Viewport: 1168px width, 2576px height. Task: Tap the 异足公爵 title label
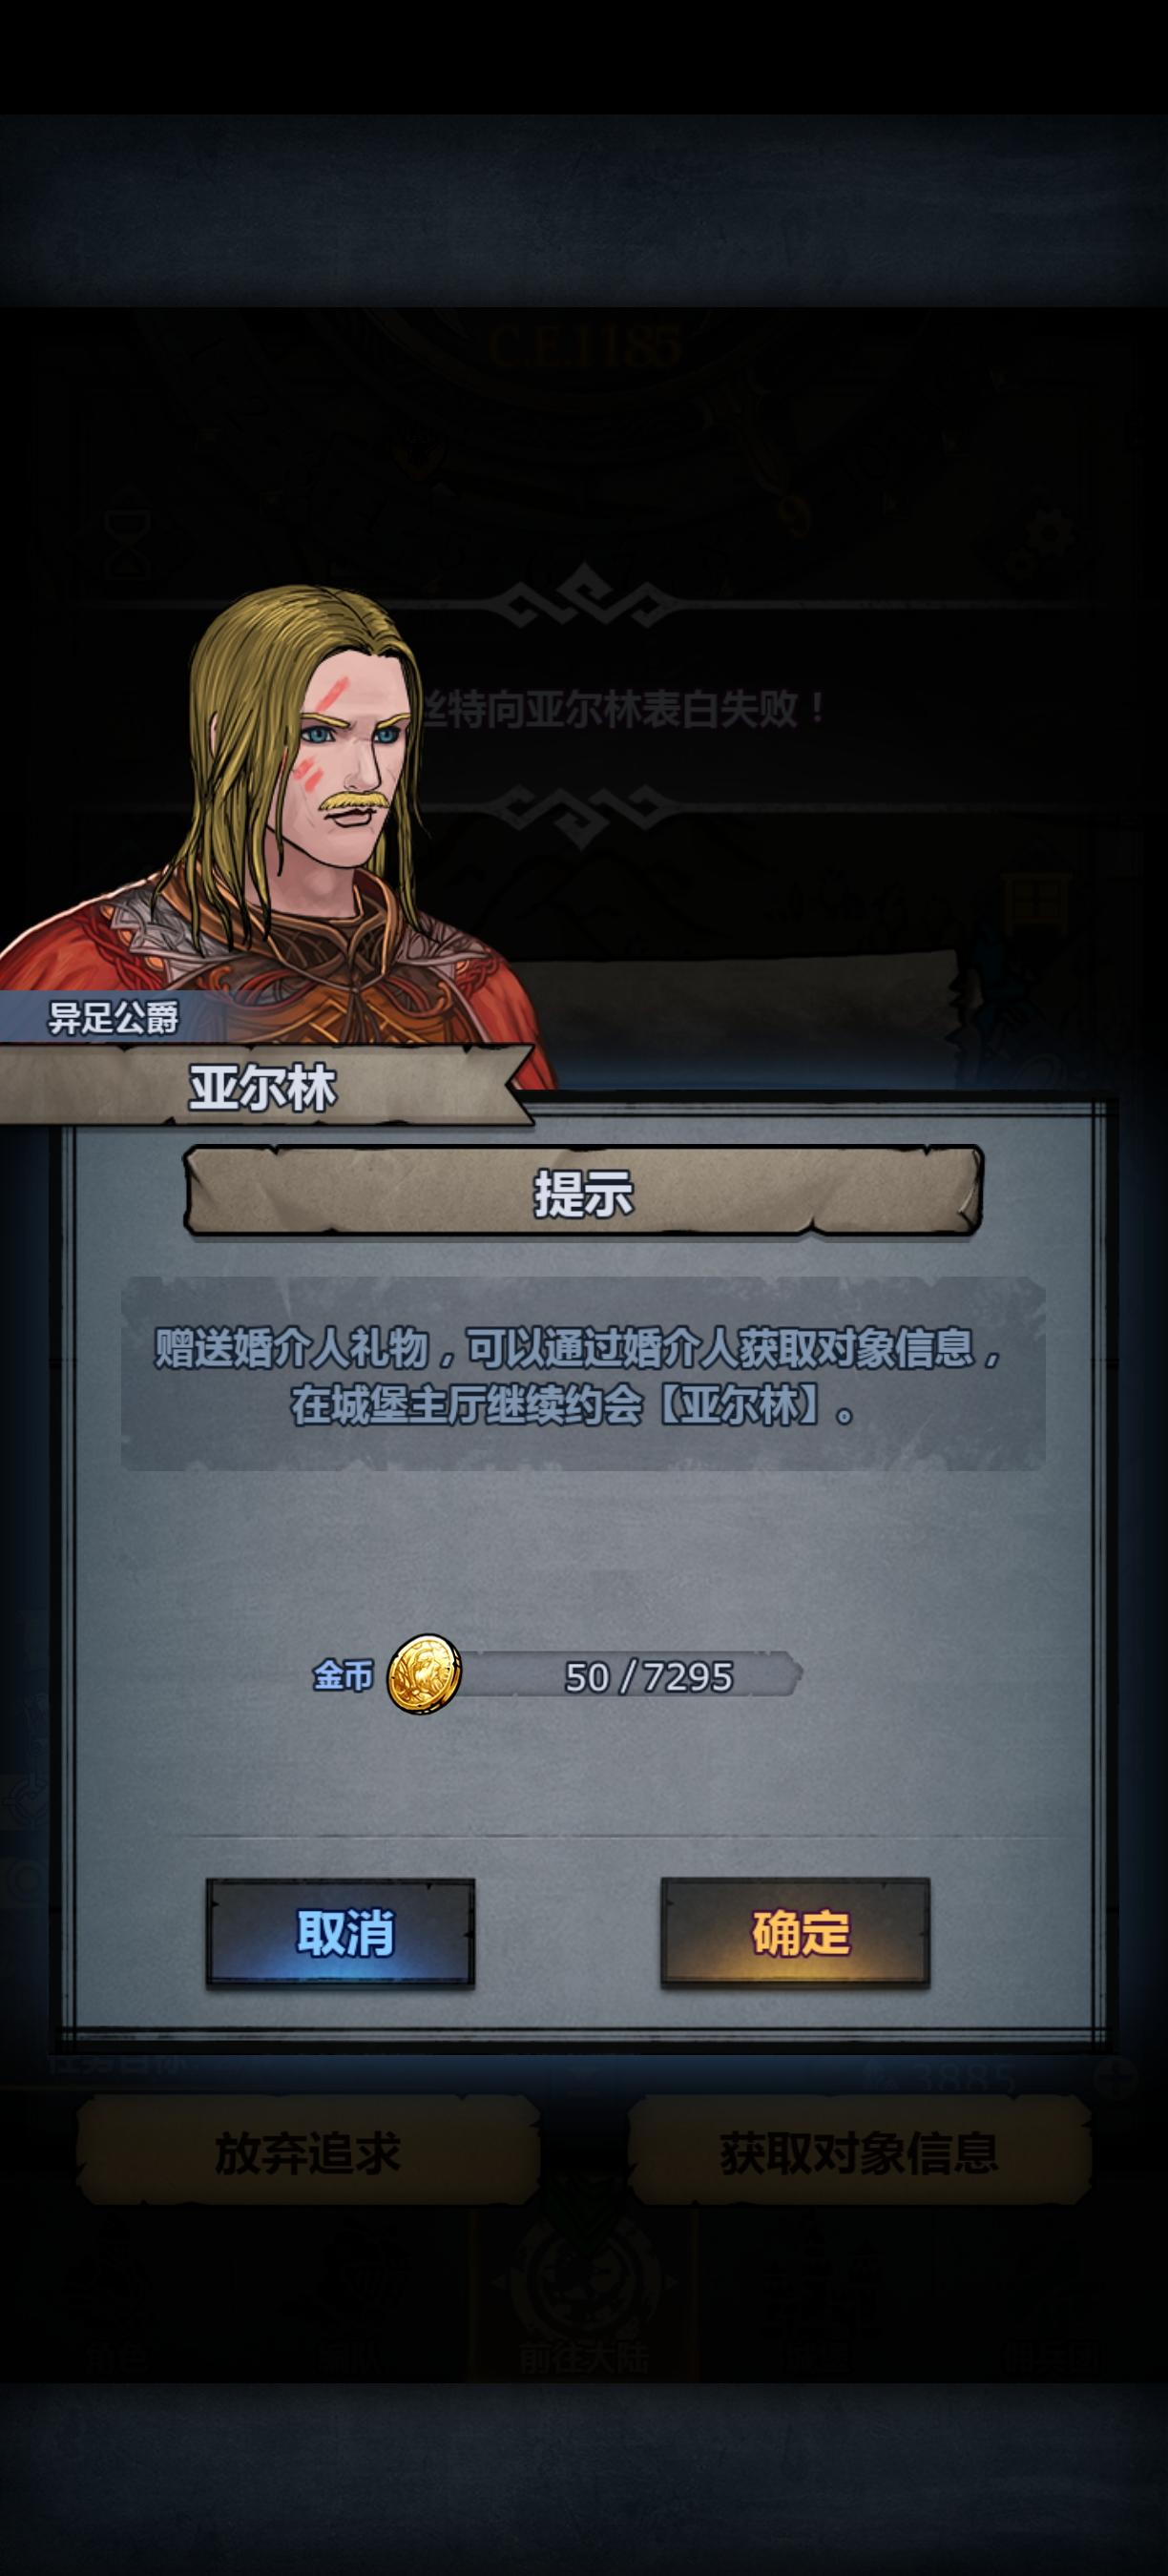point(113,1018)
